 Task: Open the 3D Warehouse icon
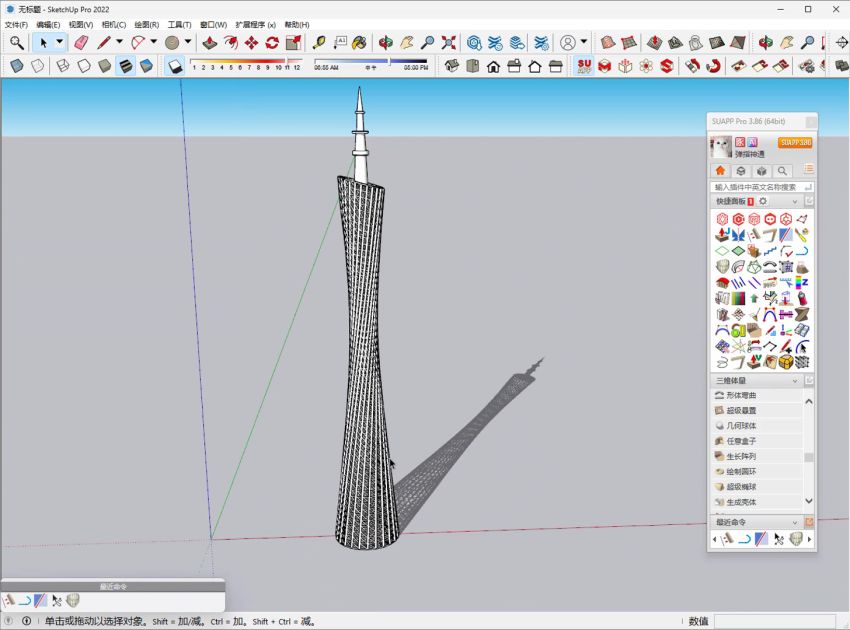474,42
